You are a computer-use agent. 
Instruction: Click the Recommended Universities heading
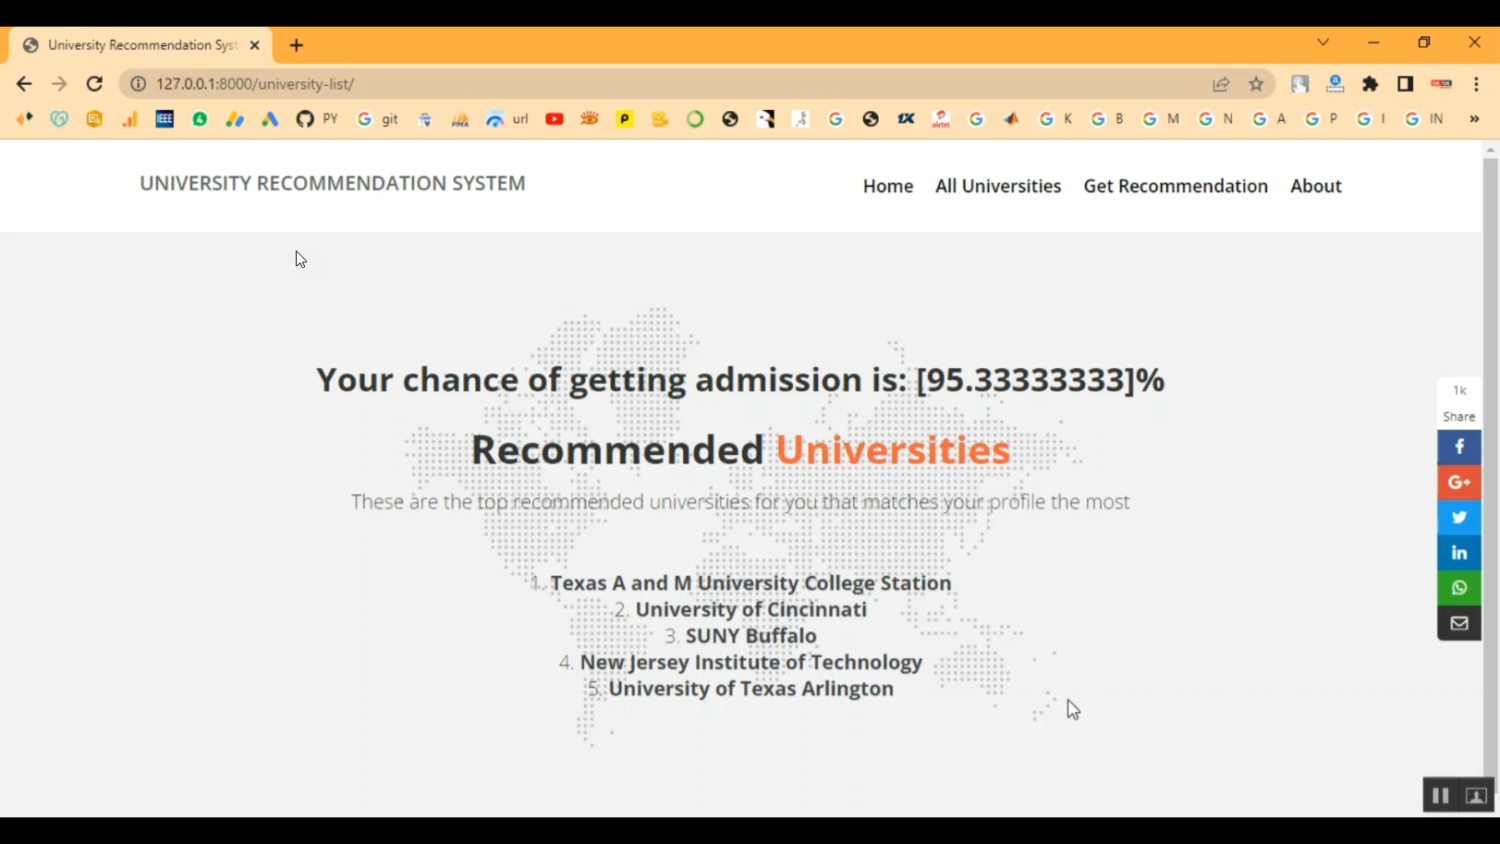coord(740,450)
